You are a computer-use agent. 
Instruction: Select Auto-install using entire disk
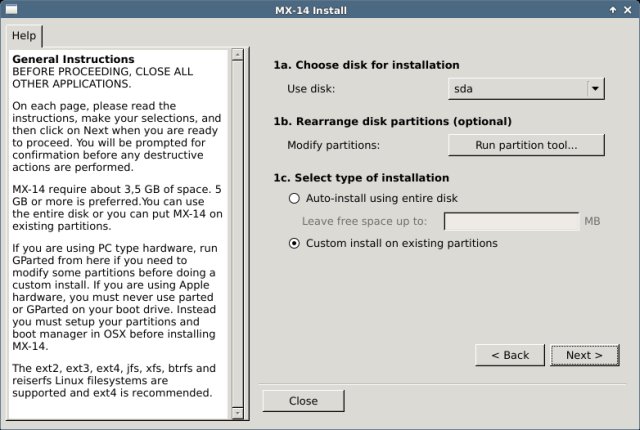(373, 198)
